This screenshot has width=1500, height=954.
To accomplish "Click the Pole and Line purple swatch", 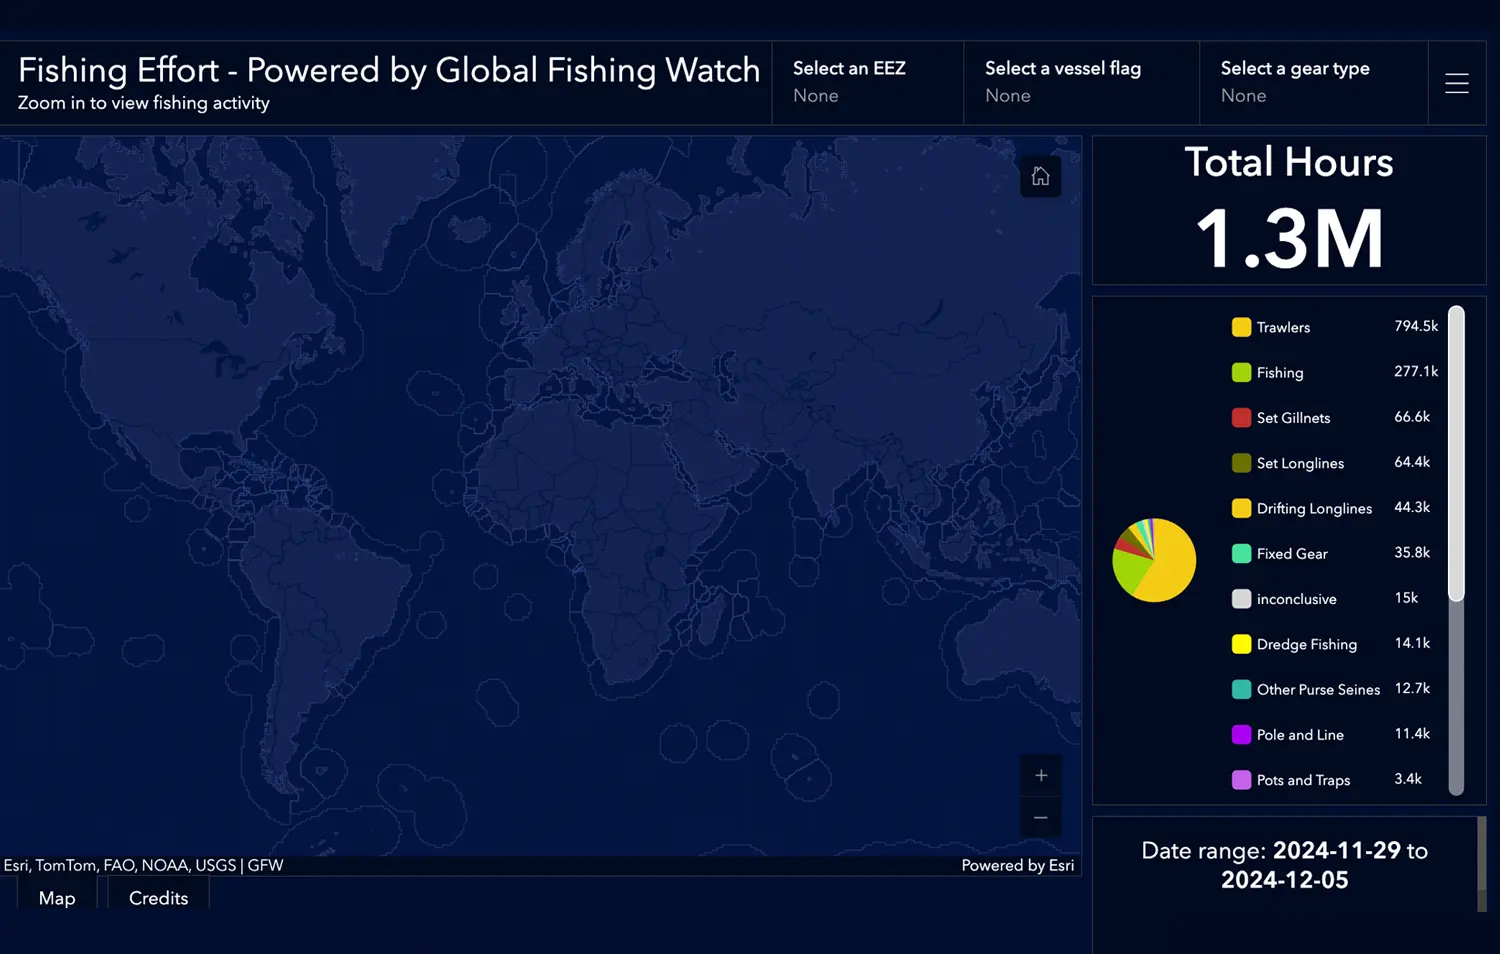I will click(1241, 734).
